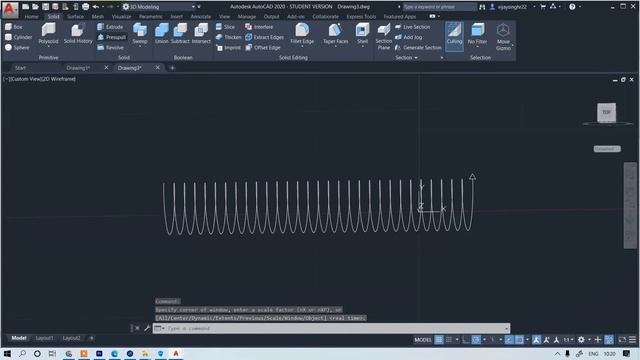Viewport: 640px width, 360px height.
Task: Switch to the Mesh ribbon tab
Action: click(98, 17)
